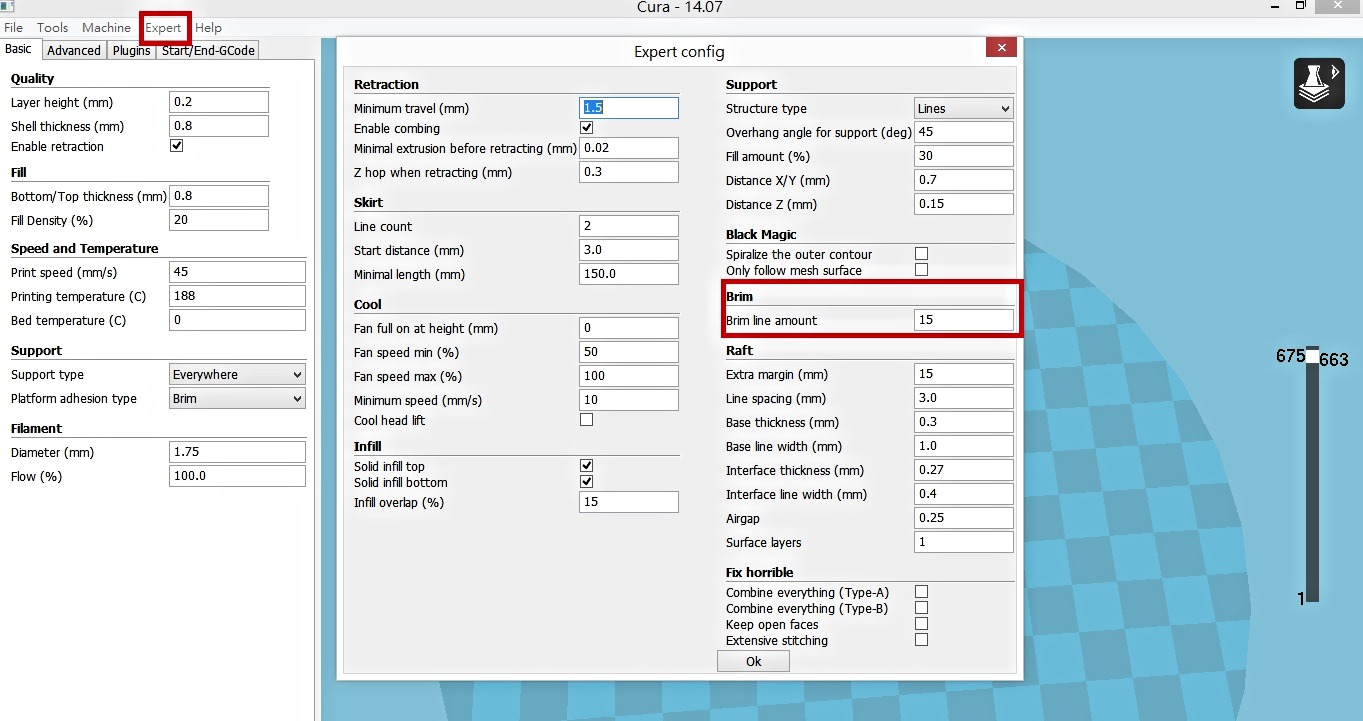Enable Spiralize the outer contour

coord(922,254)
